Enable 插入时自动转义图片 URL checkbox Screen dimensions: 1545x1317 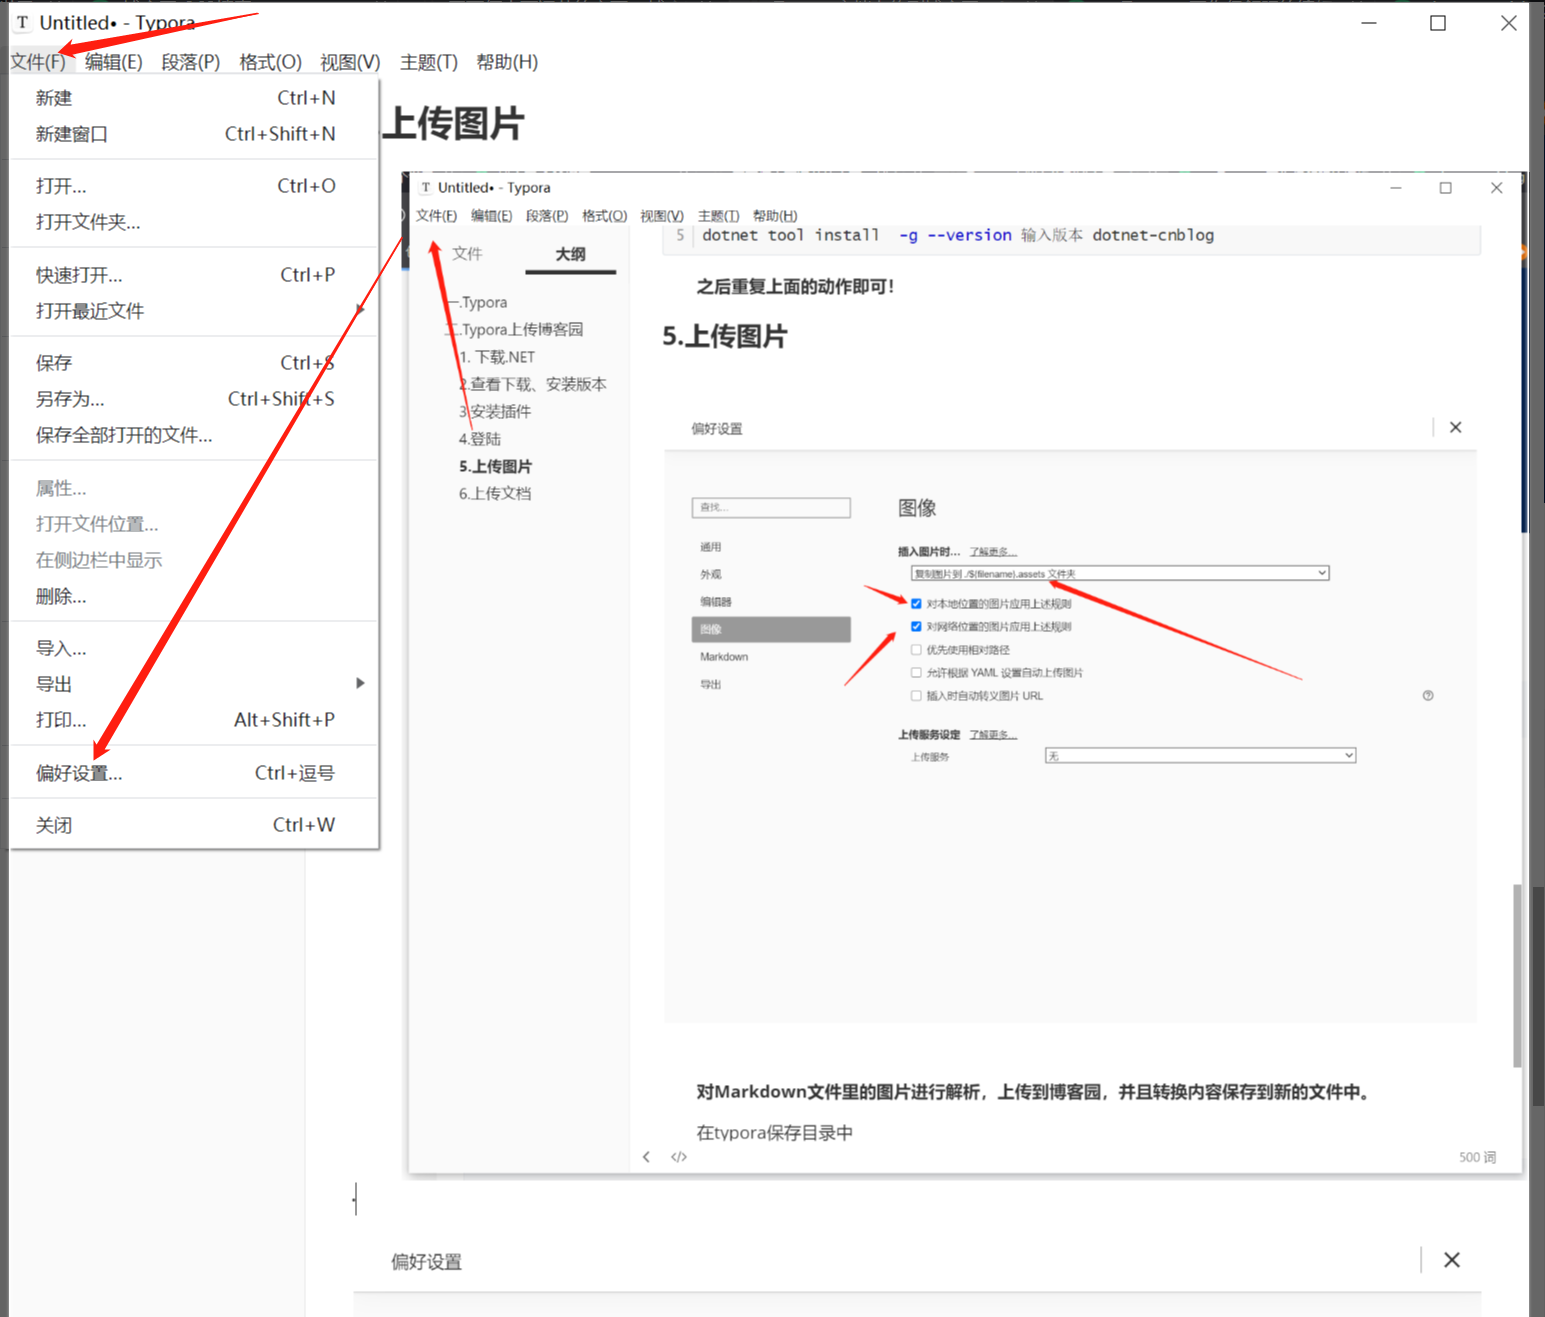click(x=916, y=696)
